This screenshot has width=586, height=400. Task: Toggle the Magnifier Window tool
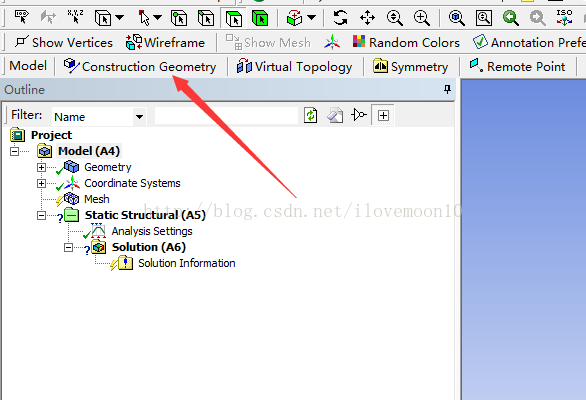[x=484, y=18]
